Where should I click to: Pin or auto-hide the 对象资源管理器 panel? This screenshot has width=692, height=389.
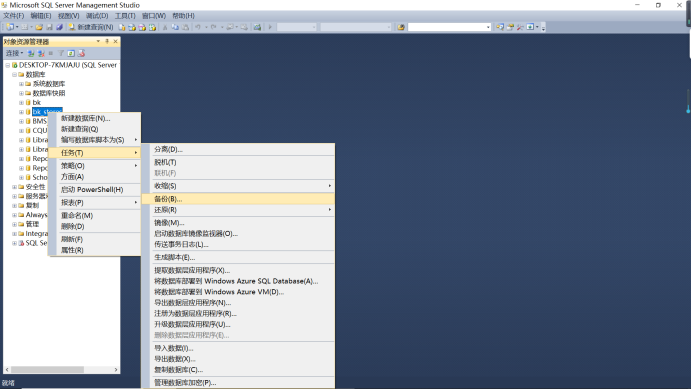coord(107,42)
